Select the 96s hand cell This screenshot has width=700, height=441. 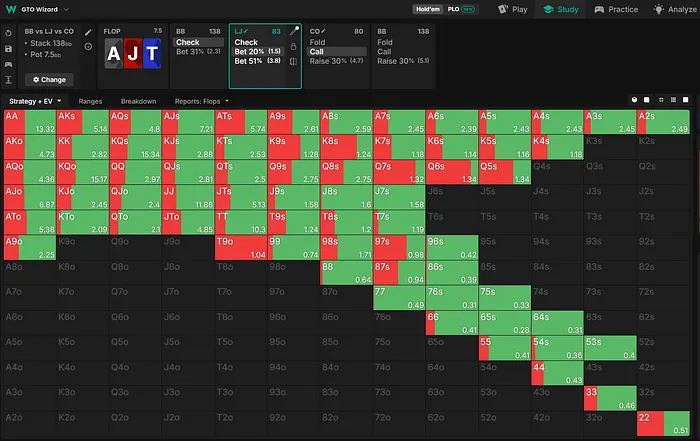click(x=452, y=248)
